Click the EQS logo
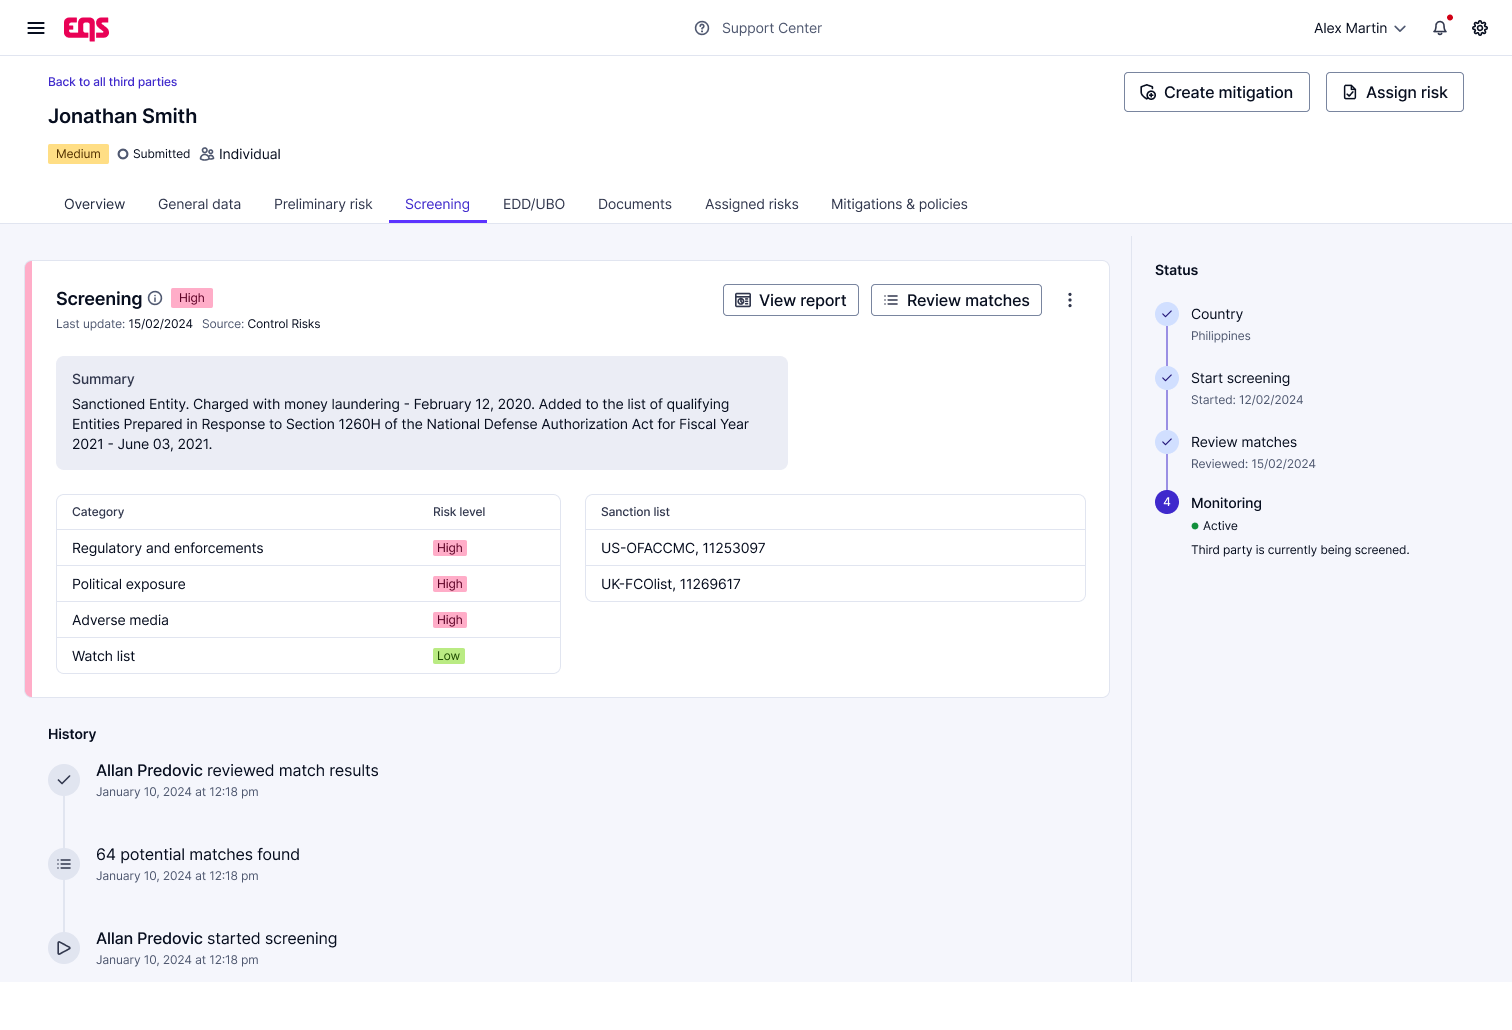 [x=87, y=28]
